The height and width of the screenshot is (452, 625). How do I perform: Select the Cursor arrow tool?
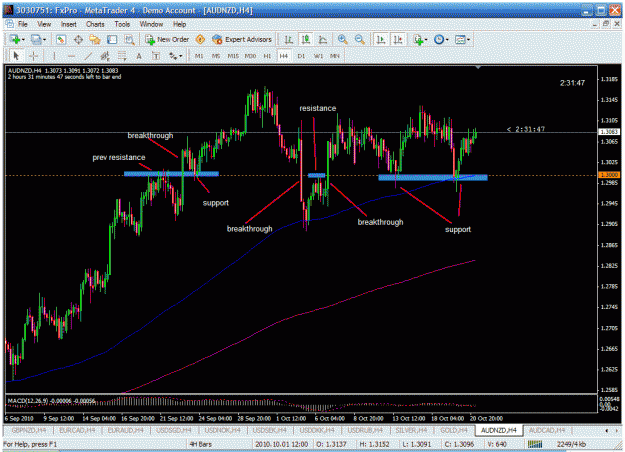coord(16,56)
